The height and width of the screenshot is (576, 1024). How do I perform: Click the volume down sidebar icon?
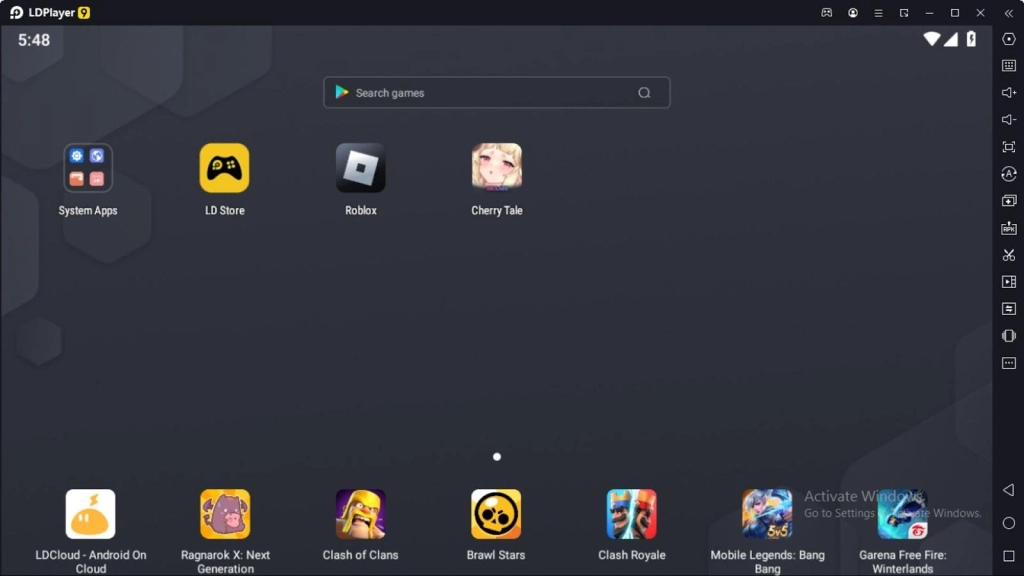[x=1008, y=120]
